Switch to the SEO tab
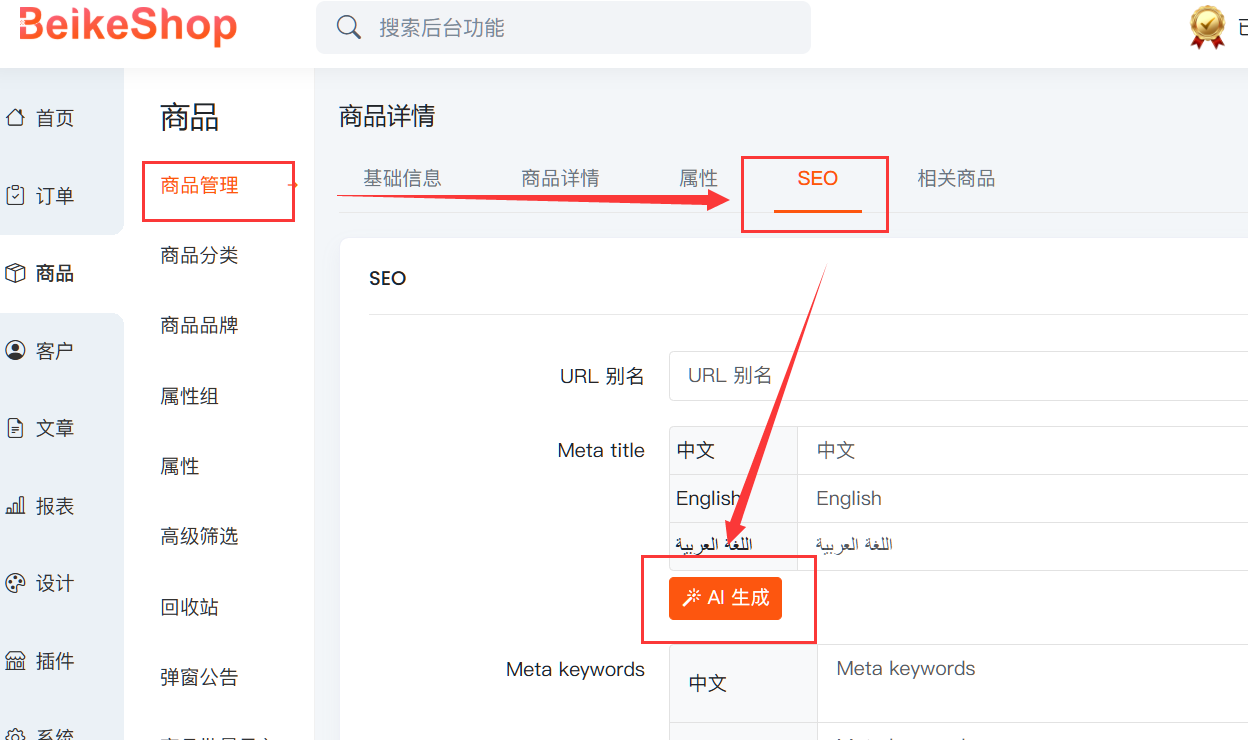Screen dimensions: 1248x740 [x=817, y=179]
